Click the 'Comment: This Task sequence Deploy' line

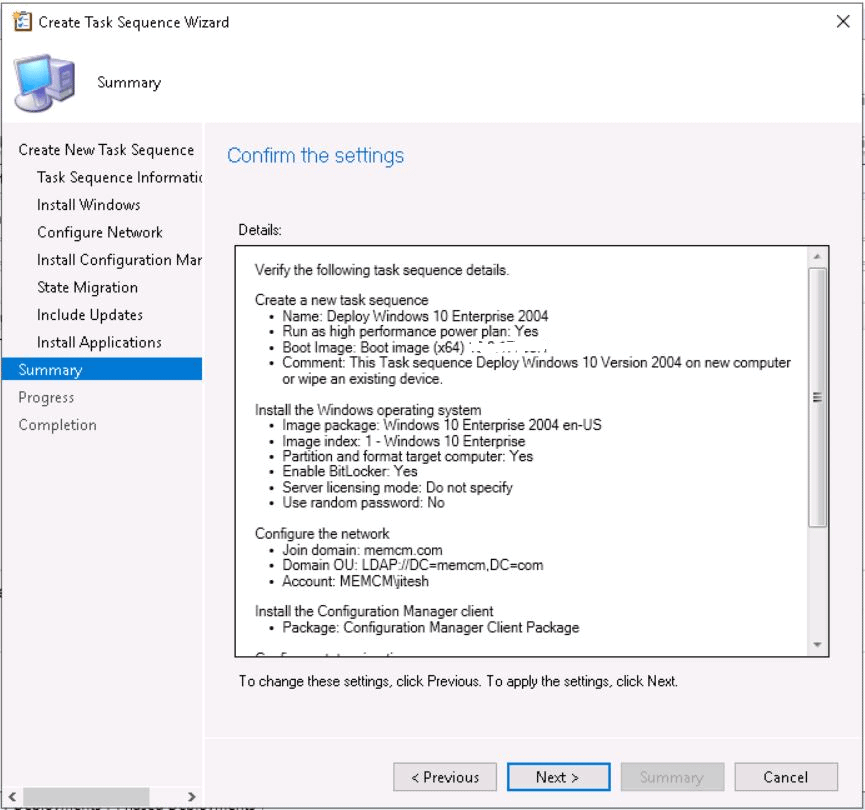tap(536, 371)
